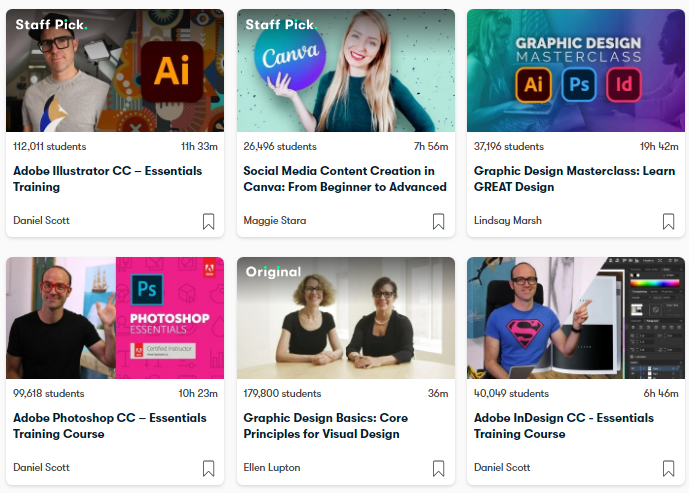The height and width of the screenshot is (493, 689).
Task: Bookmark the Adobe InDesign CC Essentials course
Action: point(668,468)
